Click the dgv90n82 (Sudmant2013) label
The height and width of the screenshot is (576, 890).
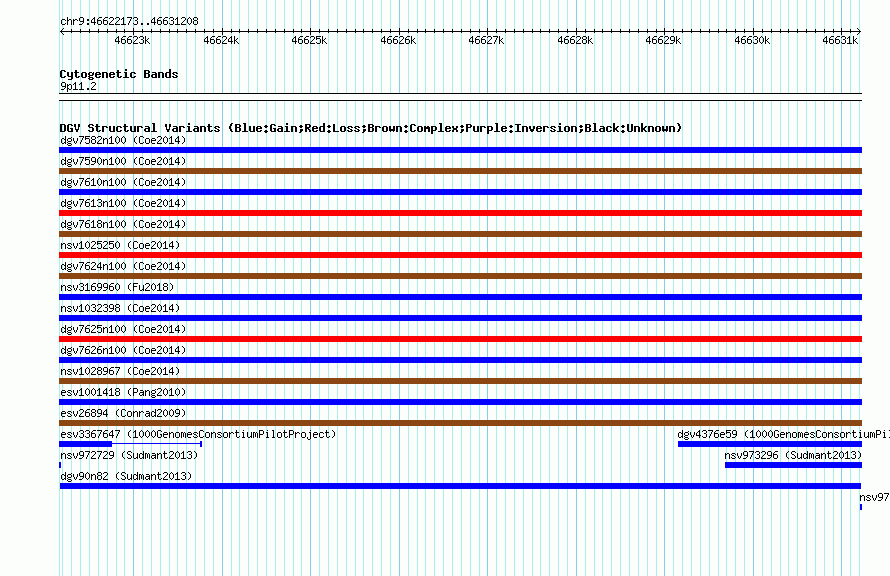pos(126,476)
